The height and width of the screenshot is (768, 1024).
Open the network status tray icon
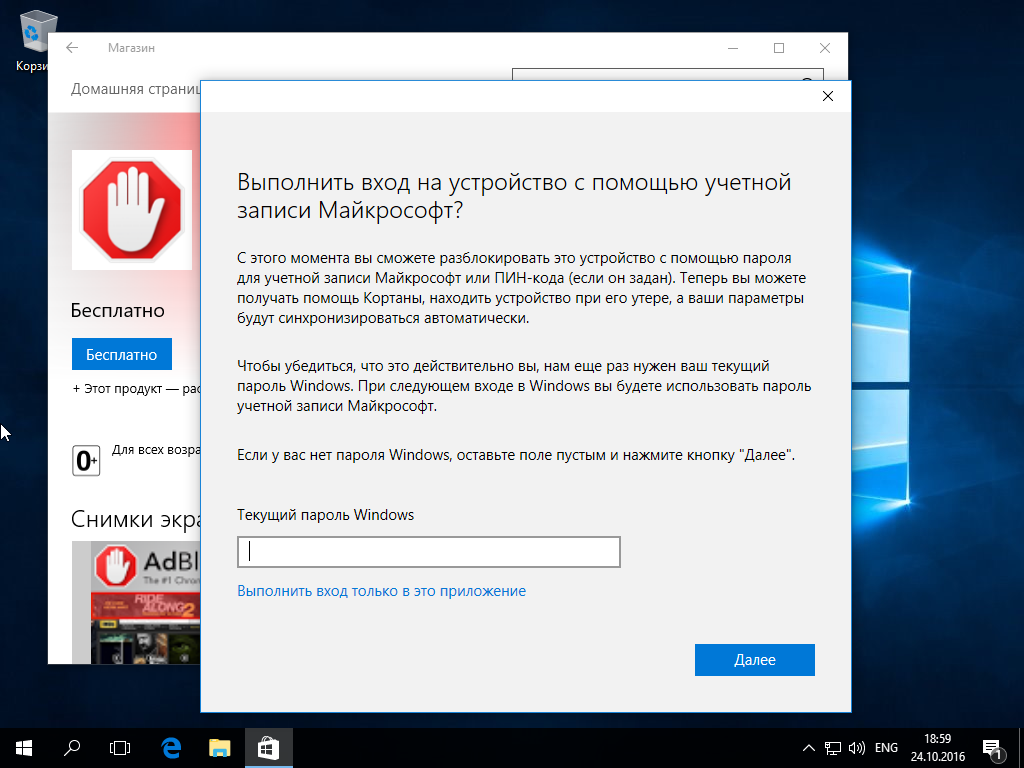[833, 748]
